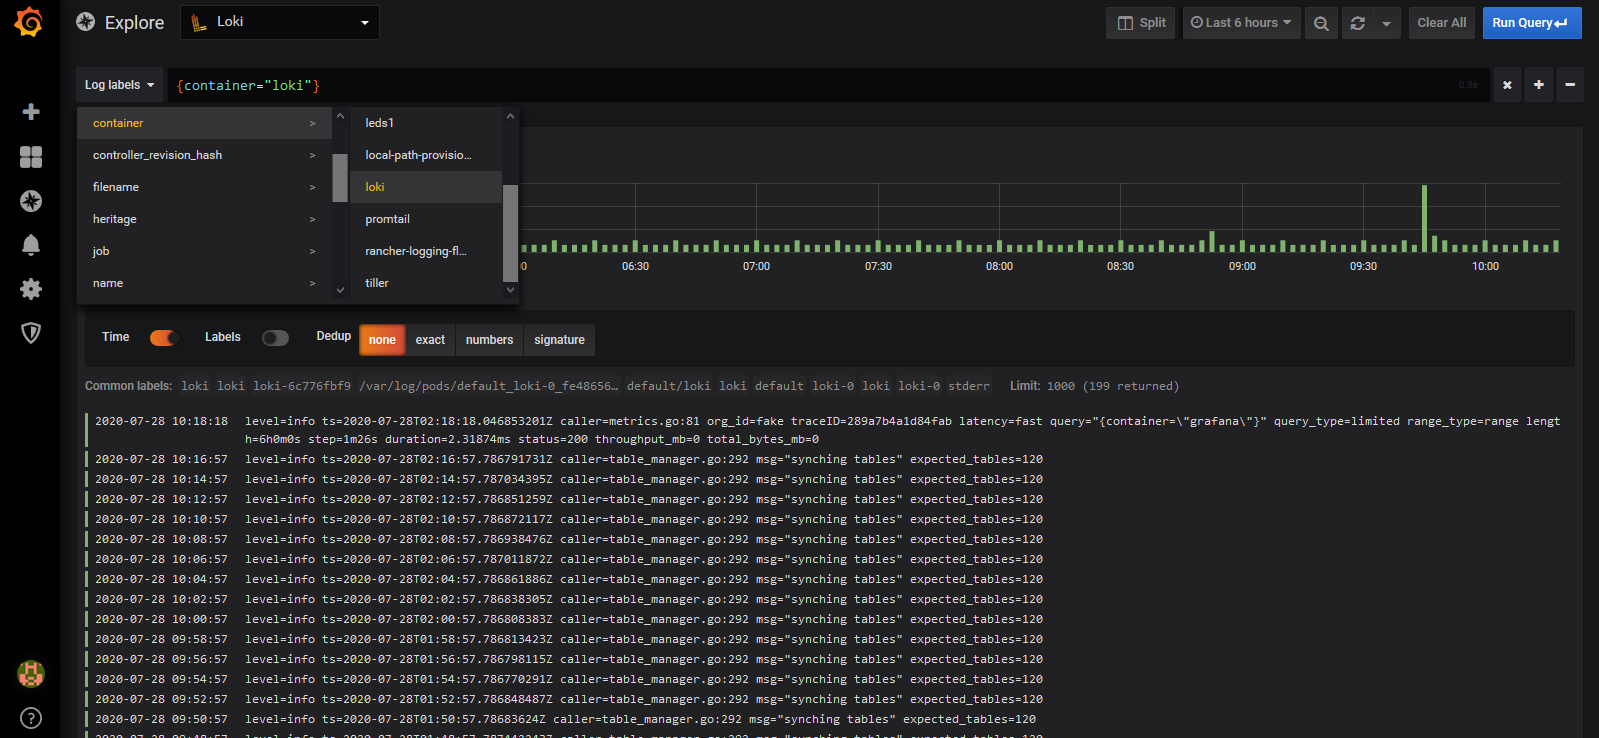
Task: Enable the Labels toggle switch
Action: tap(275, 338)
